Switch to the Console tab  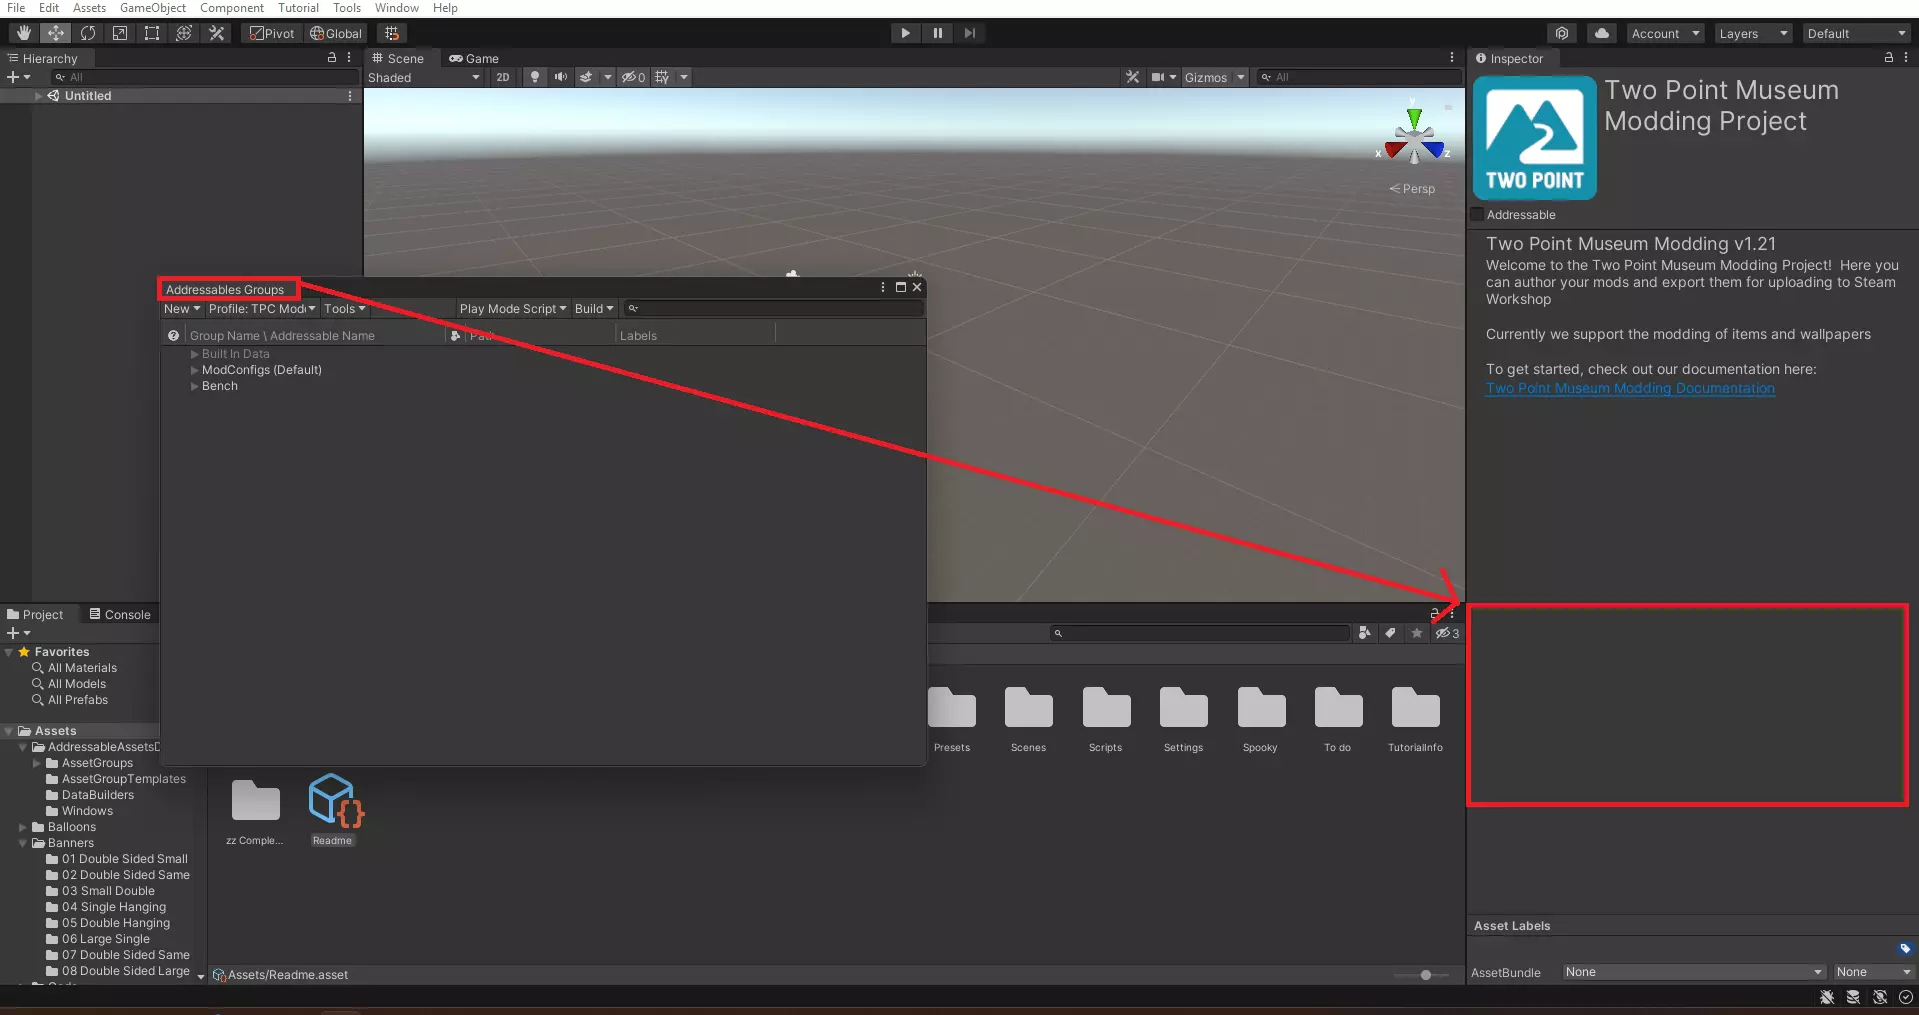120,614
